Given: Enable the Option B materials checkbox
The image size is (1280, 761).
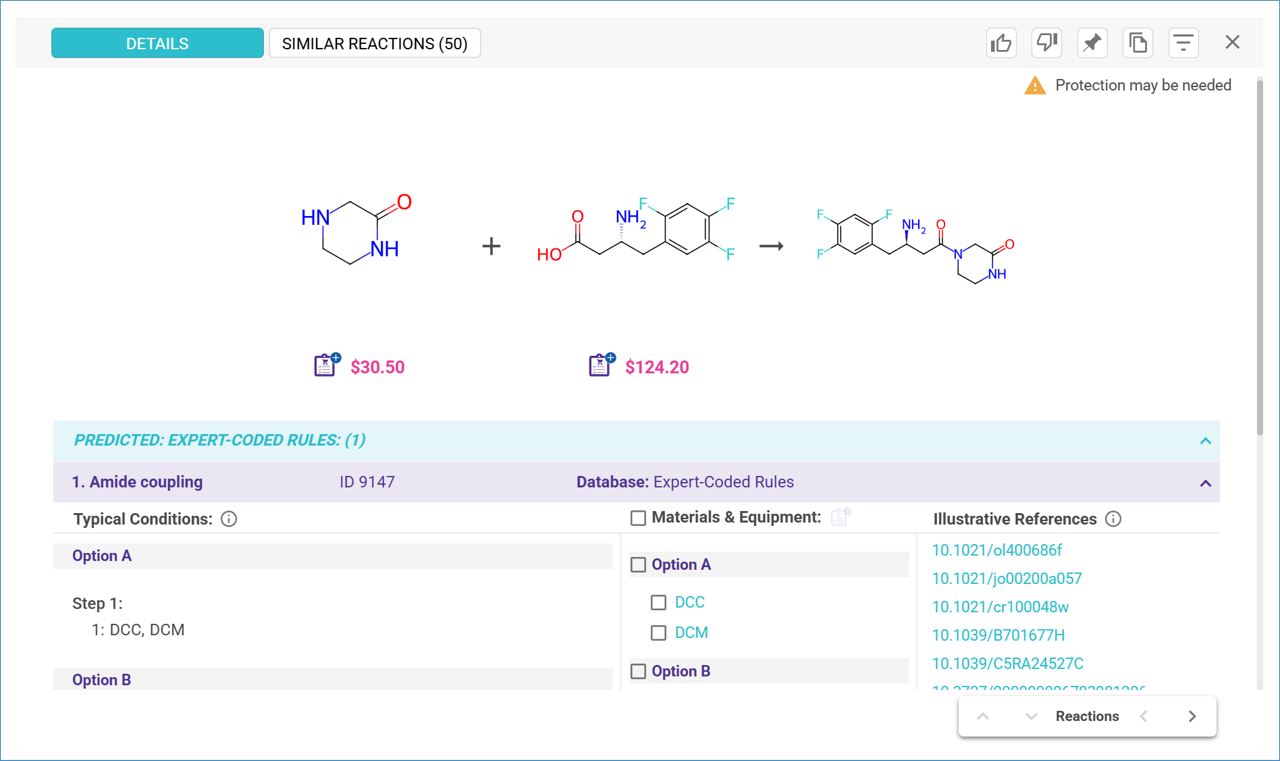Looking at the screenshot, I should pos(638,672).
